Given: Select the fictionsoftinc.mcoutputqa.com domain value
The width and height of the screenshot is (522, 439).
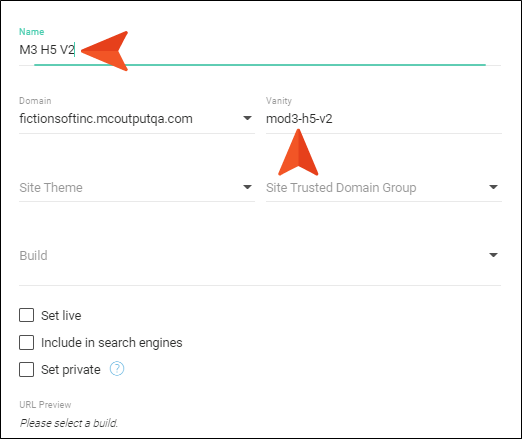Looking at the screenshot, I should pyautogui.click(x=106, y=119).
